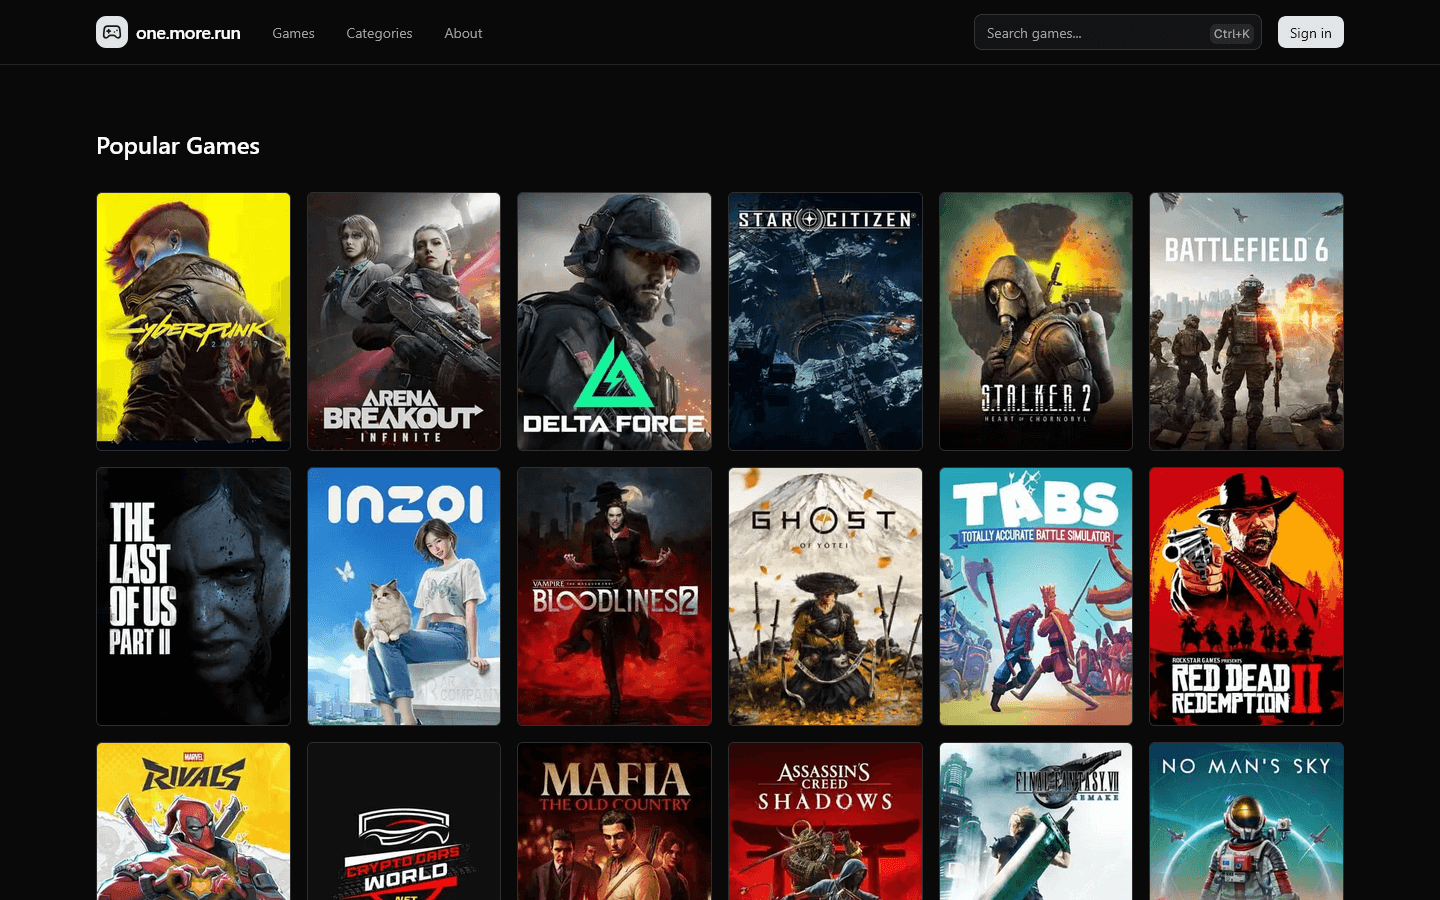Click the Ctrl+K shortcut badge

[x=1231, y=33]
